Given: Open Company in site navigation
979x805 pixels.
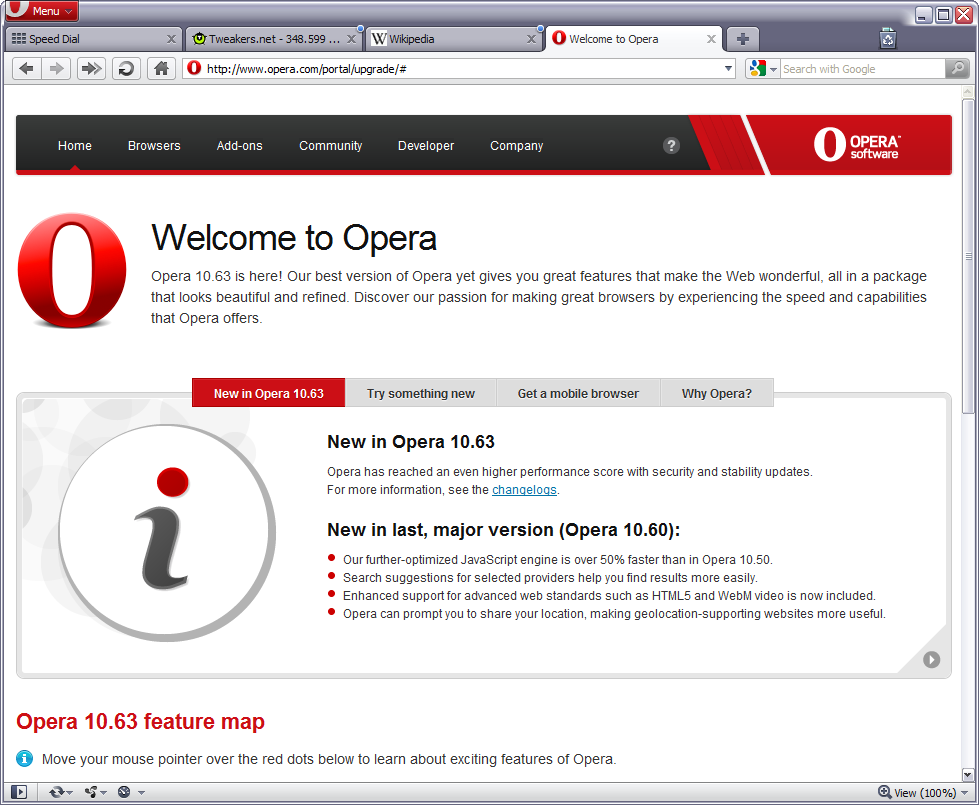Looking at the screenshot, I should pyautogui.click(x=516, y=146).
